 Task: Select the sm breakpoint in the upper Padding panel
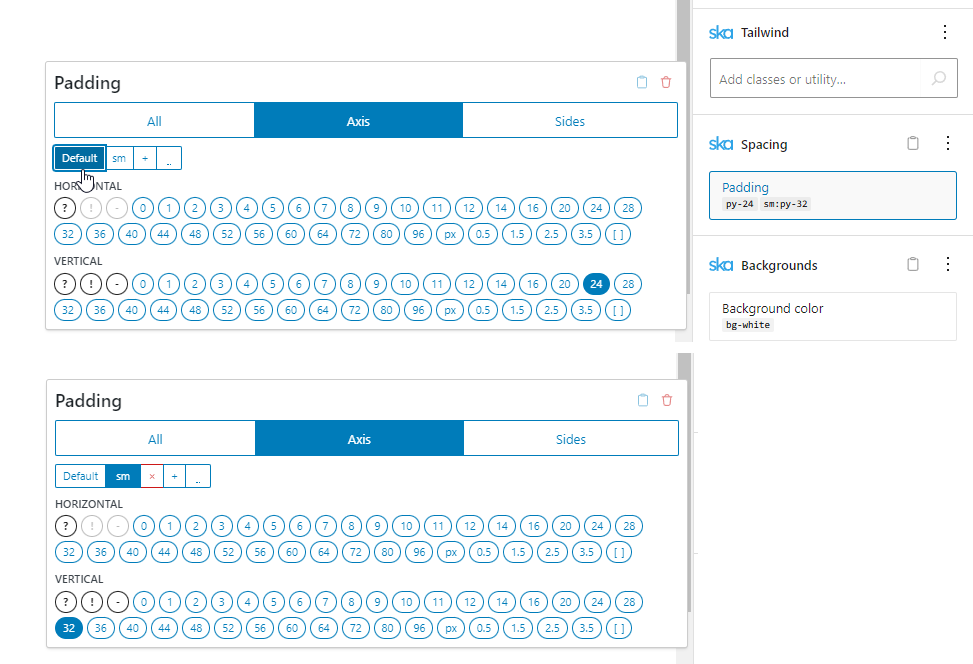[x=119, y=158]
